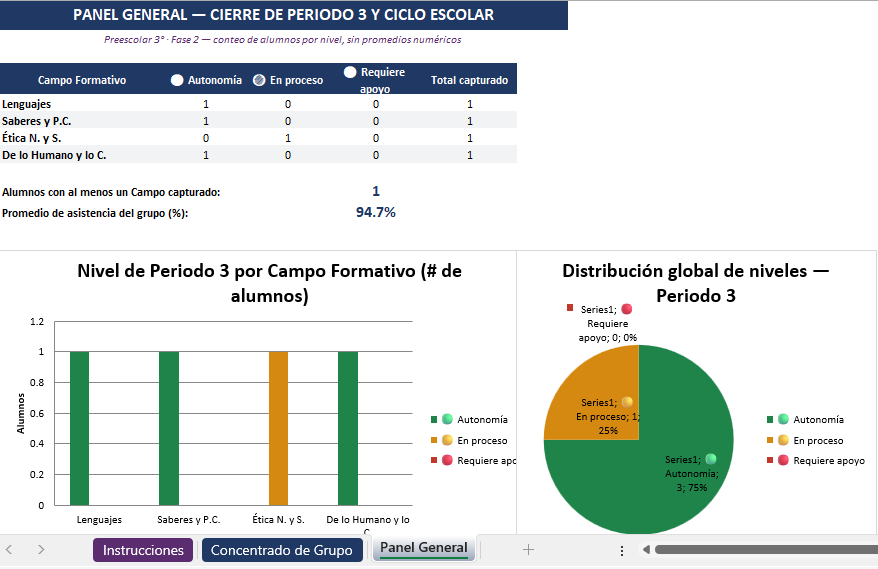Open sheet tab options three-dot handle

622,551
